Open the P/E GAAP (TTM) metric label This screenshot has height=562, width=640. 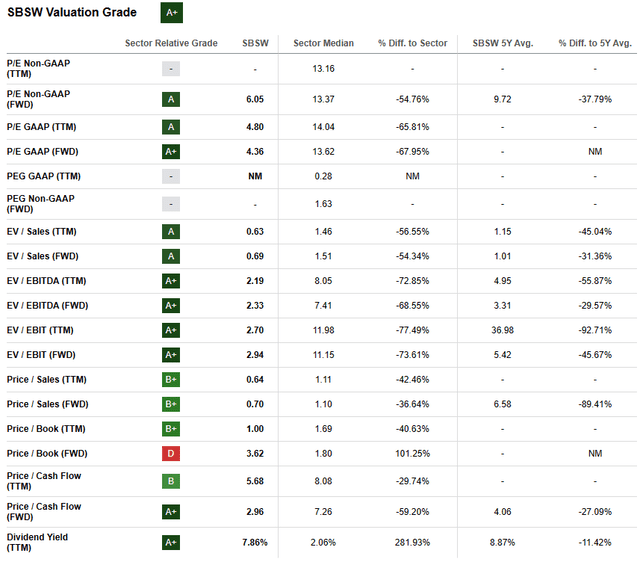click(41, 127)
